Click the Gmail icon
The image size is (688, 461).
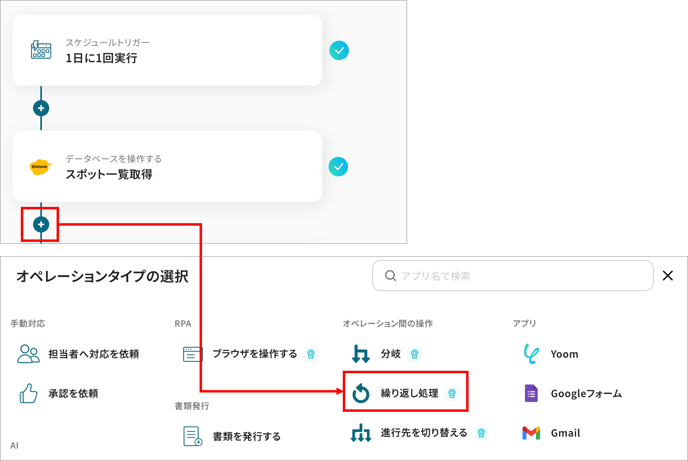pos(531,433)
